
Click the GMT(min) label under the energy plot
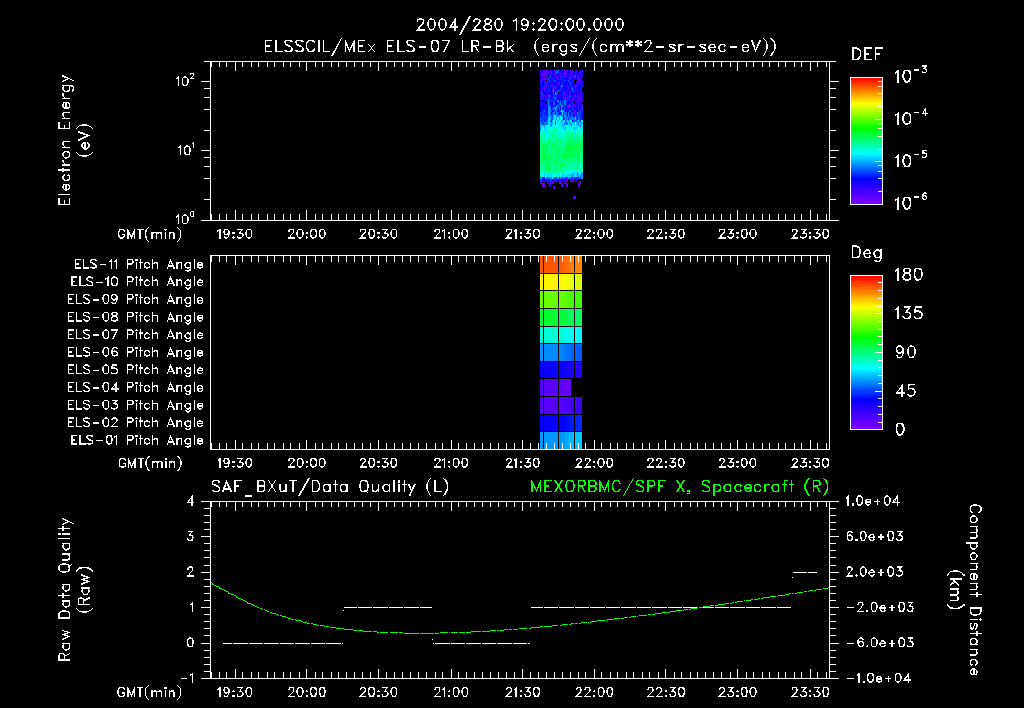click(x=150, y=234)
